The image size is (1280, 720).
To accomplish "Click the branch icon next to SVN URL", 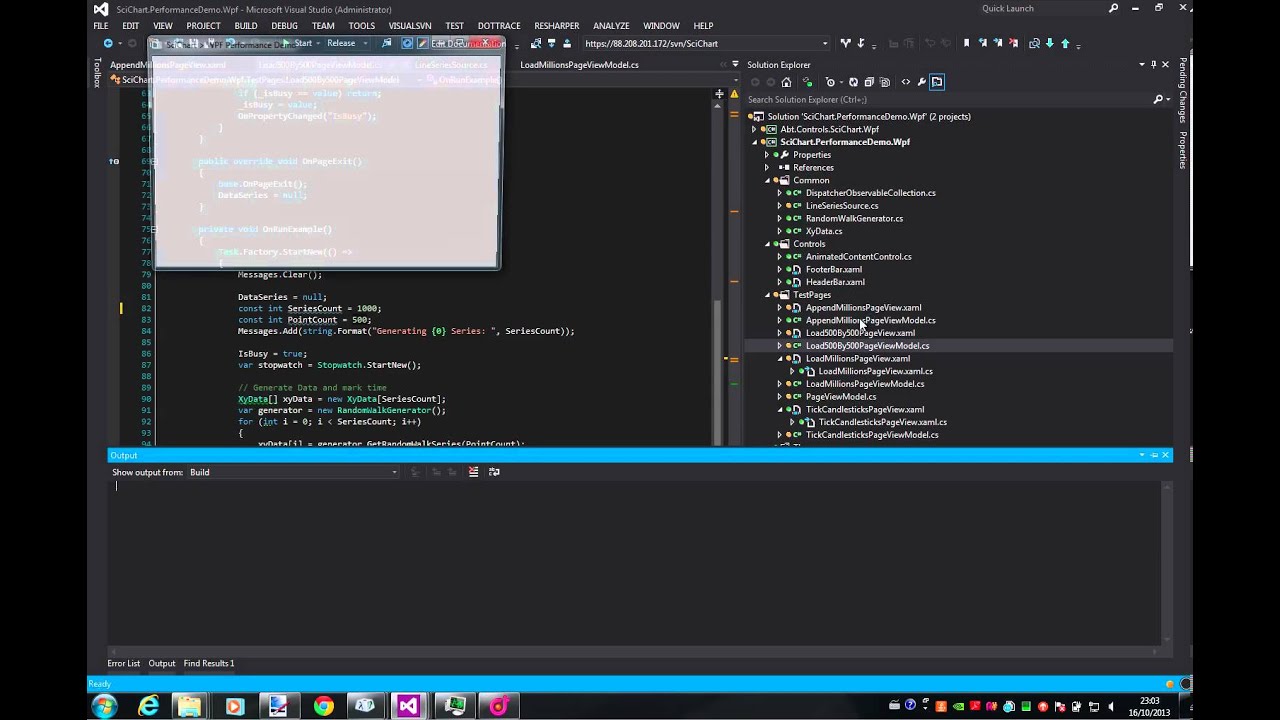I will tap(845, 43).
